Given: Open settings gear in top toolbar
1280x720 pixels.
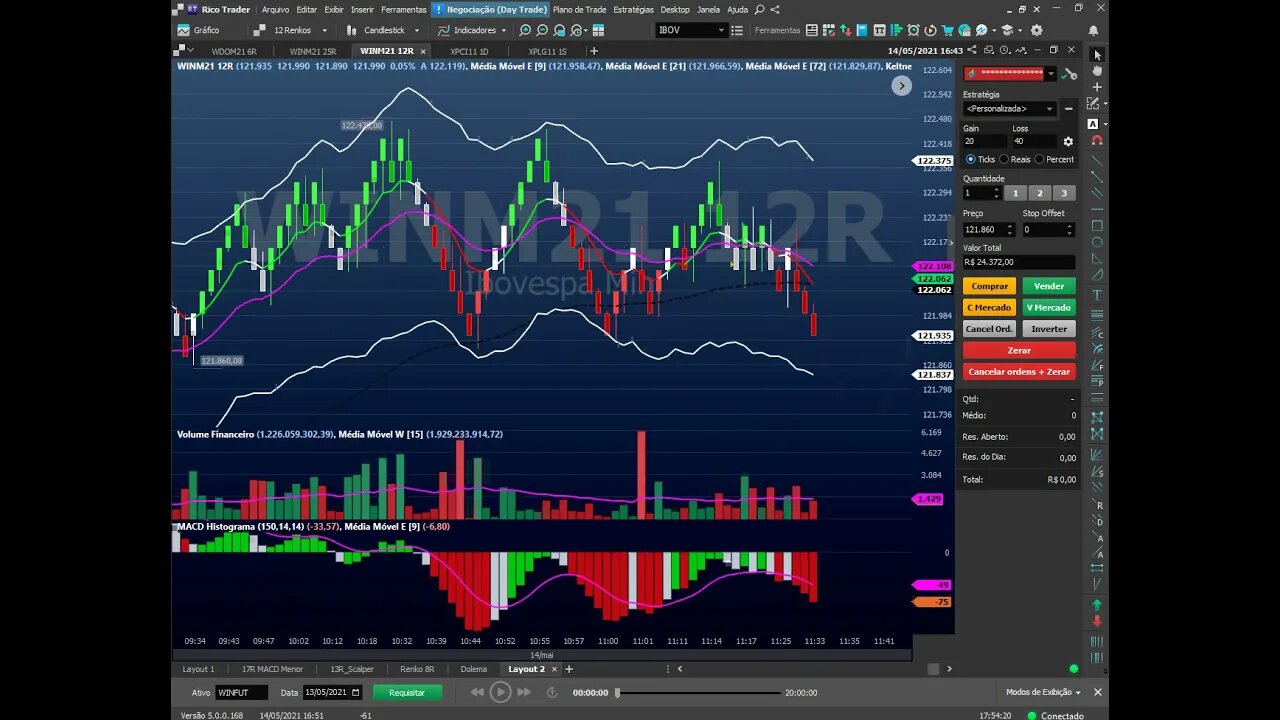Looking at the screenshot, I should click(x=1036, y=30).
